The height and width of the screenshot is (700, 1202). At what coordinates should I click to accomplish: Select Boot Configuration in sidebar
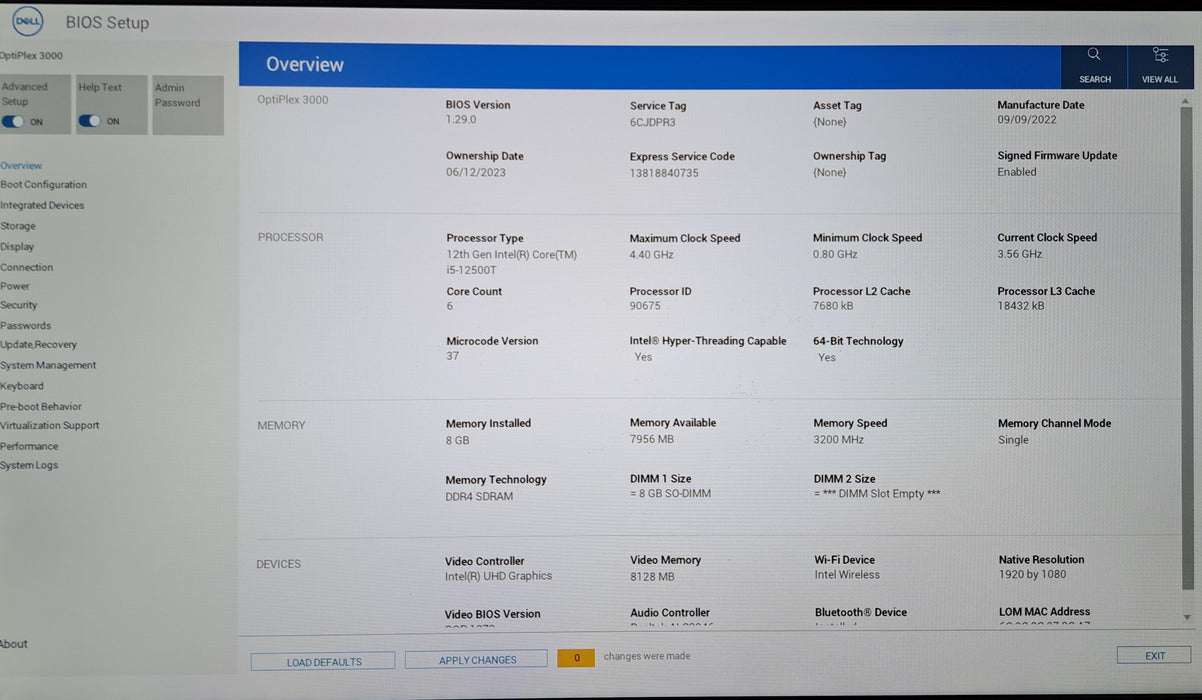tap(43, 185)
